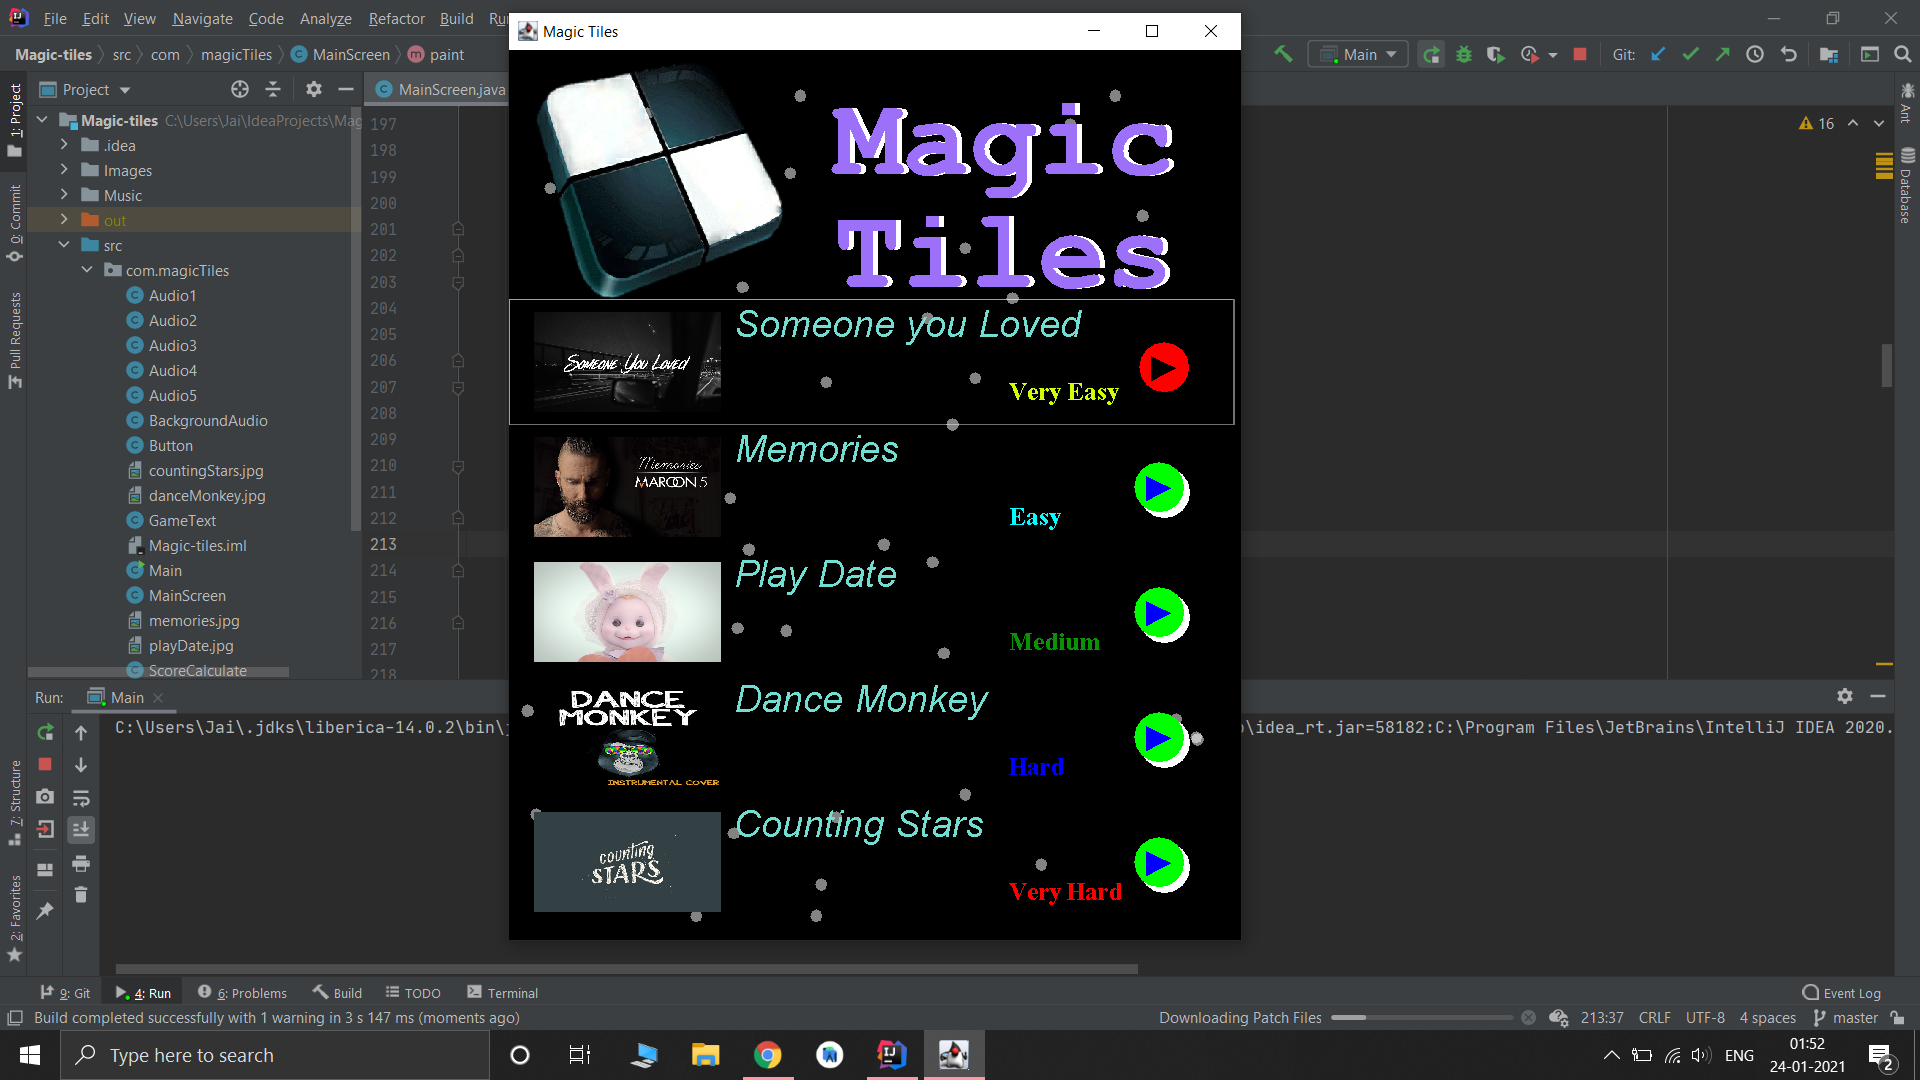Click the green Debug bug icon
Viewport: 1920px width, 1080px height.
[1464, 54]
